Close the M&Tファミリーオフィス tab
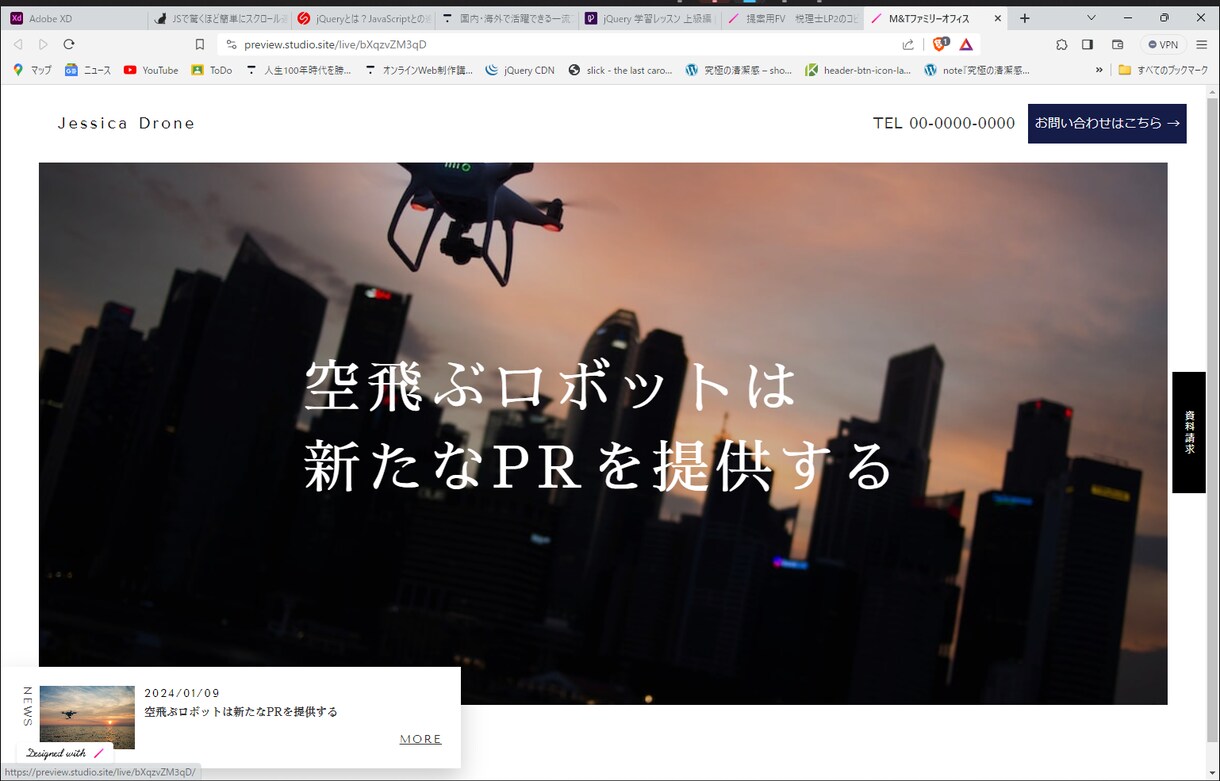The width and height of the screenshot is (1220, 781). [x=998, y=18]
